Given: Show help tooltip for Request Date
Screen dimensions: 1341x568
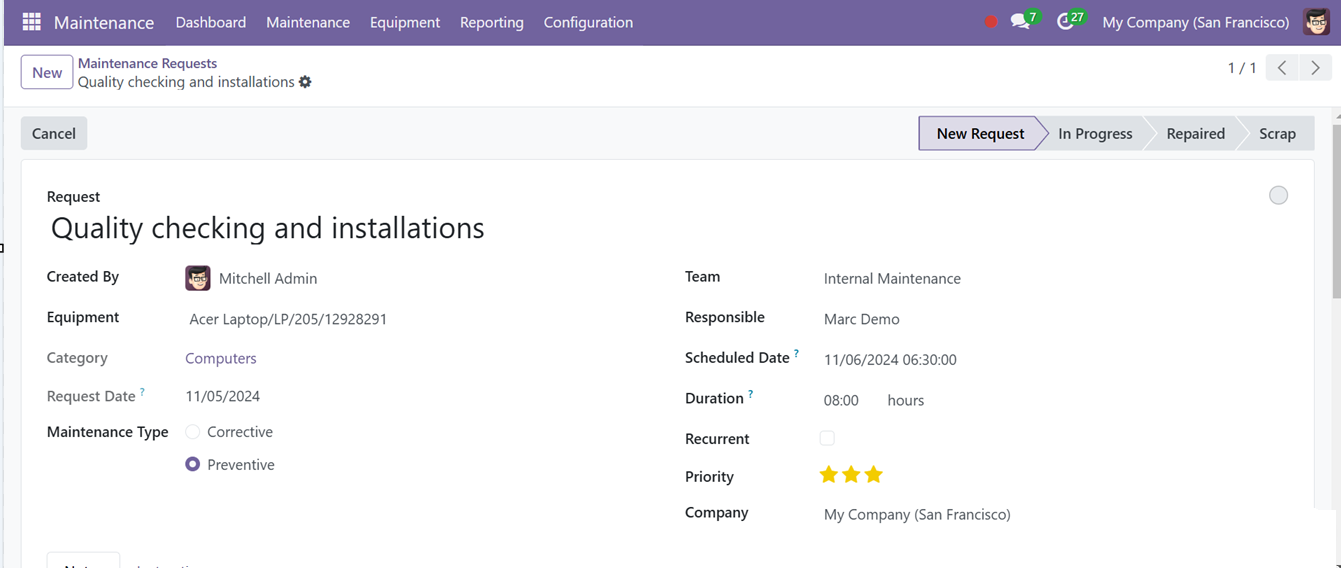Looking at the screenshot, I should click(142, 392).
